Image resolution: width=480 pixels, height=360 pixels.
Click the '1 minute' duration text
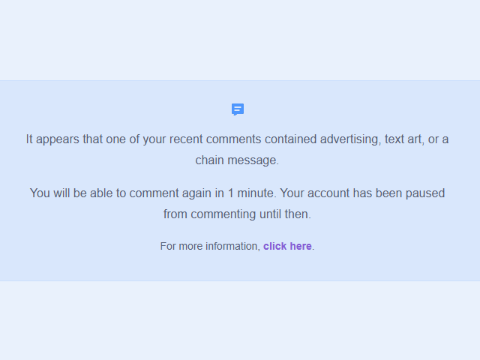point(252,193)
